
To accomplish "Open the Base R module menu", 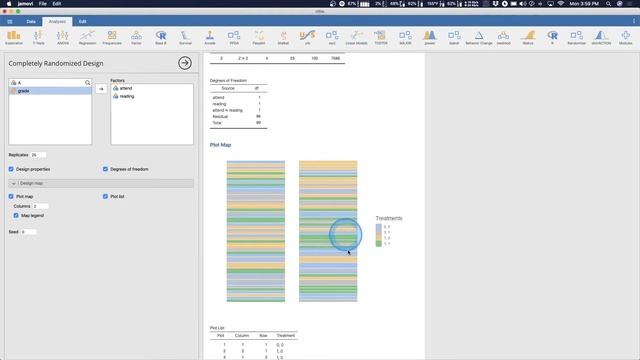I will [161, 38].
